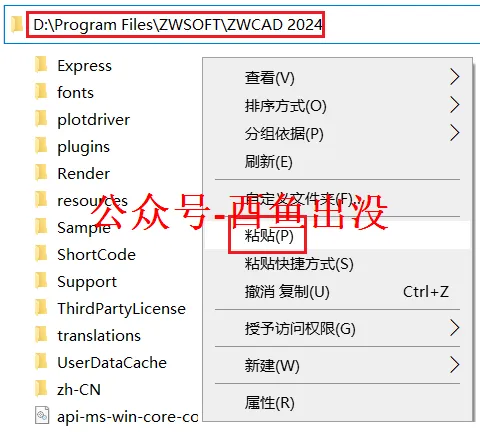This screenshot has height=432, width=480.
Task: Open the 排序方式(O) submenu
Action: pos(337,106)
